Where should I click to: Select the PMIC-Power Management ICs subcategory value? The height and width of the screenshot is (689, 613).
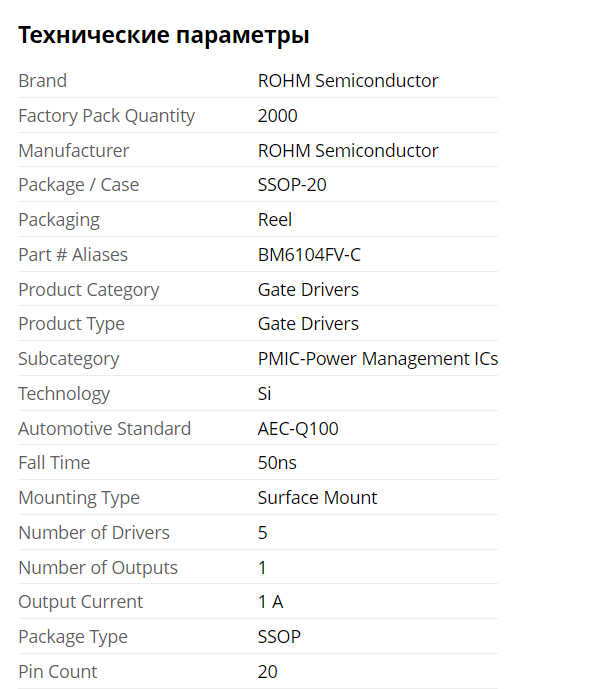click(x=378, y=359)
